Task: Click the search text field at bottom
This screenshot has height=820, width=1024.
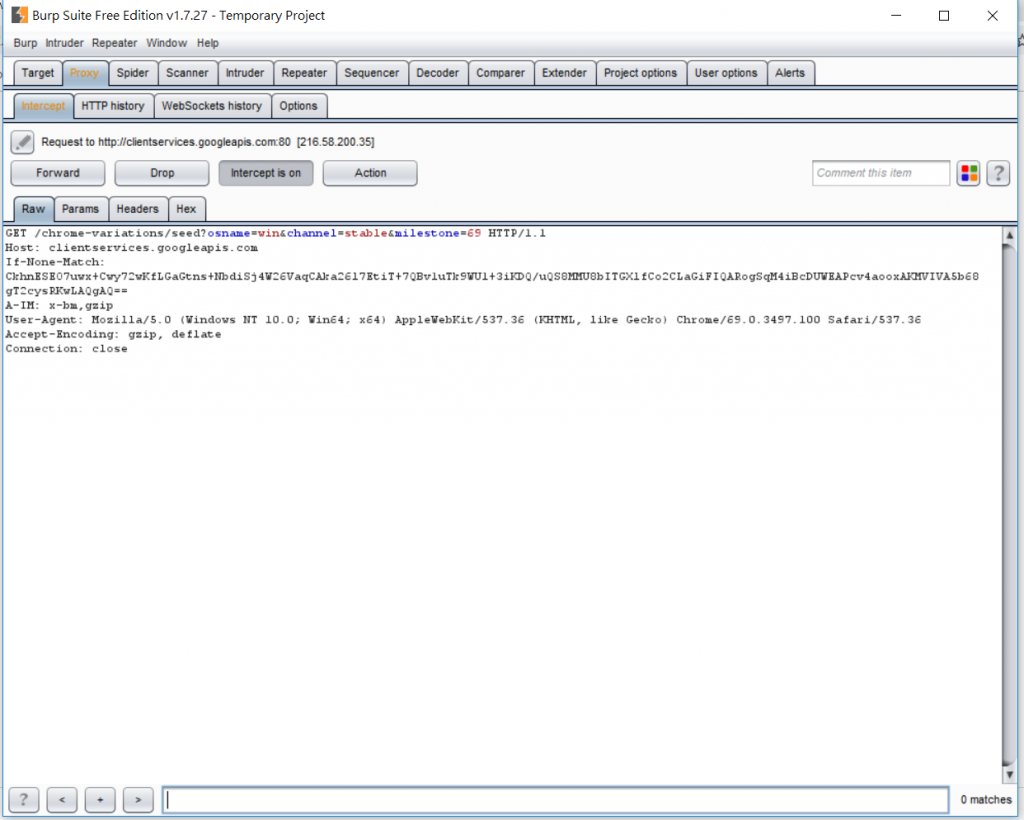Action: [x=556, y=799]
